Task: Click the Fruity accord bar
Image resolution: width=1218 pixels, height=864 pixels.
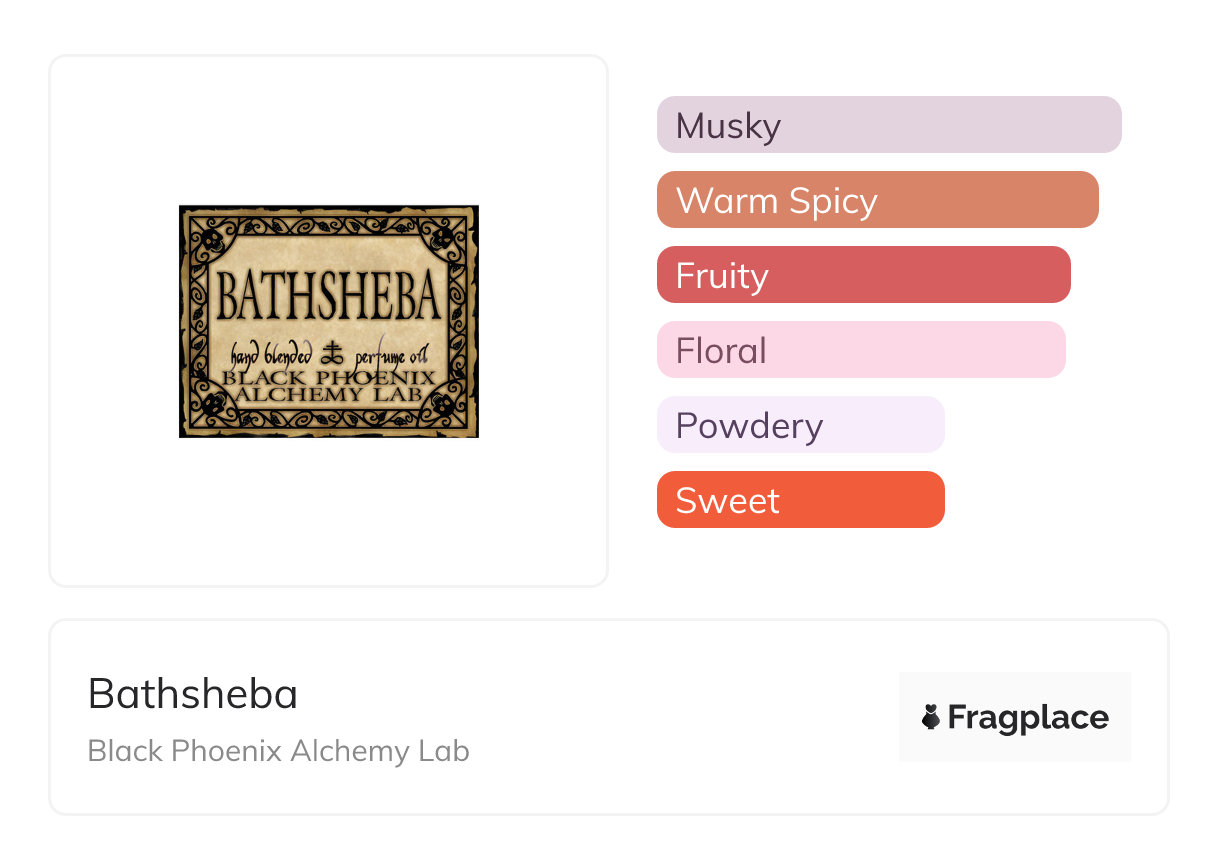Action: click(863, 275)
